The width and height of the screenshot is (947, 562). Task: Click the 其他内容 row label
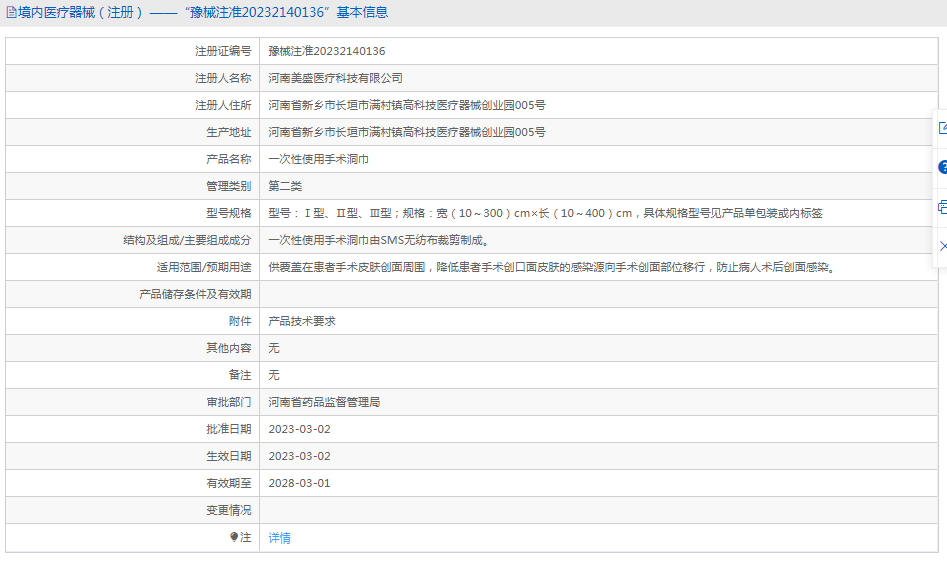[x=228, y=348]
